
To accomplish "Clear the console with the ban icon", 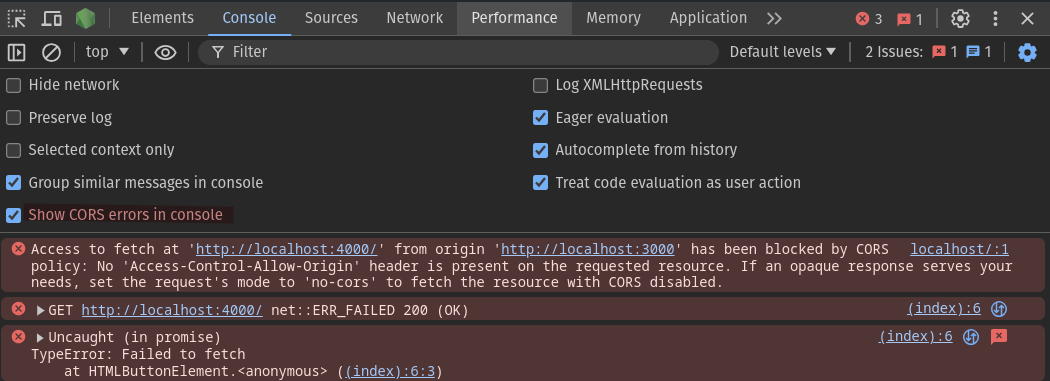I will tap(52, 52).
